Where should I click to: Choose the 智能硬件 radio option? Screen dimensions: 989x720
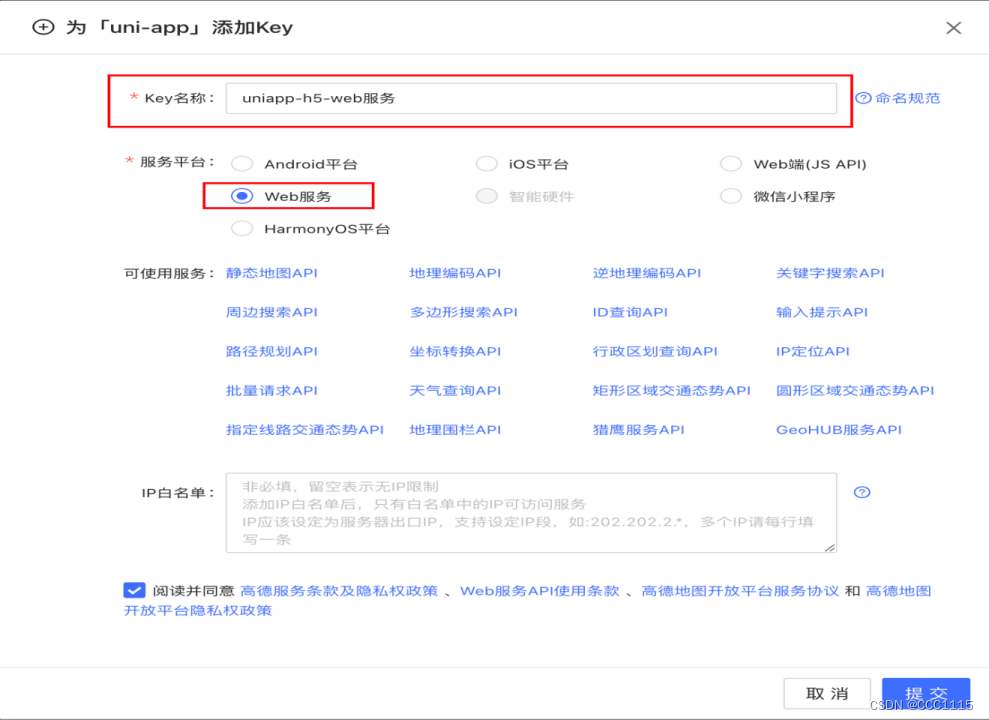click(486, 196)
